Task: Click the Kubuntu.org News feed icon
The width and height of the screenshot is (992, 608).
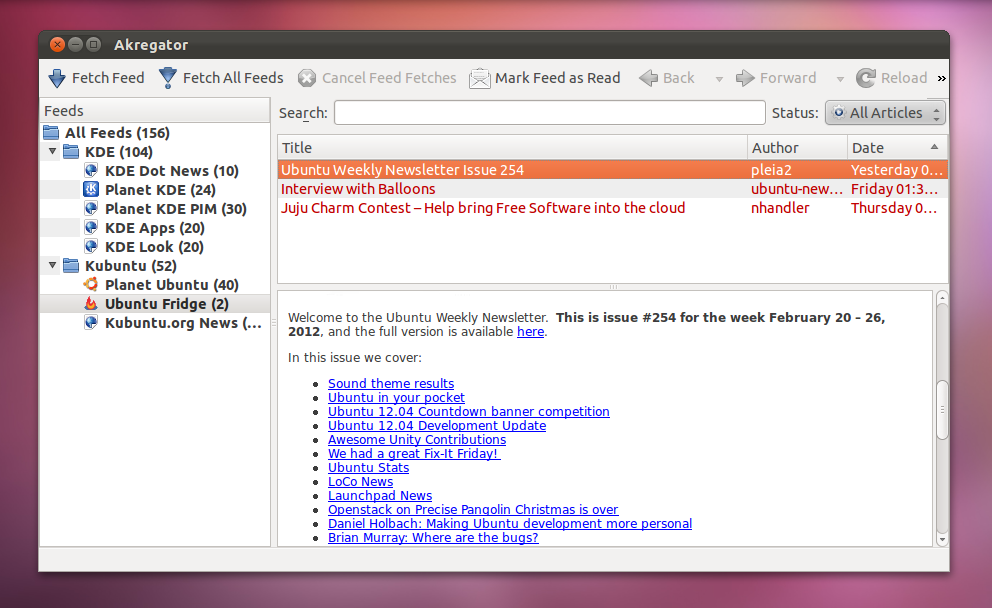Action: pos(91,323)
